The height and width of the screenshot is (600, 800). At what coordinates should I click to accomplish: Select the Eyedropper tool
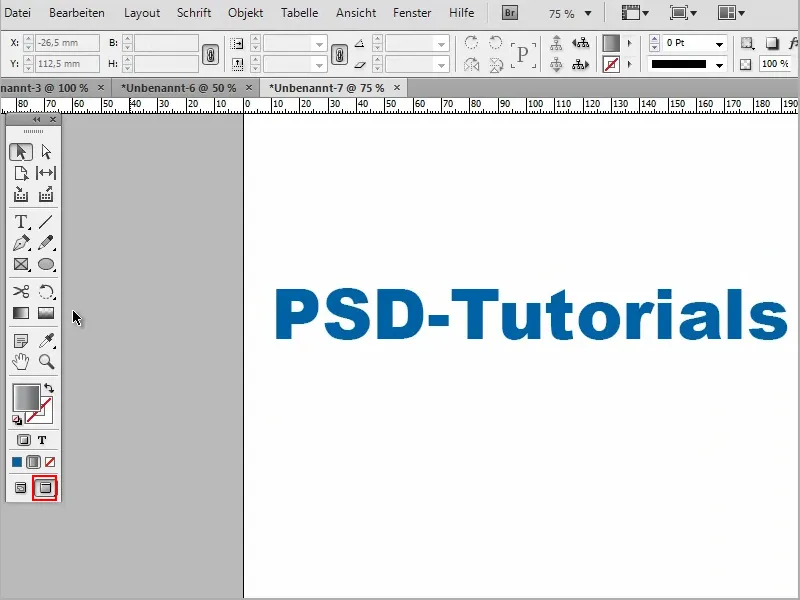click(x=46, y=340)
